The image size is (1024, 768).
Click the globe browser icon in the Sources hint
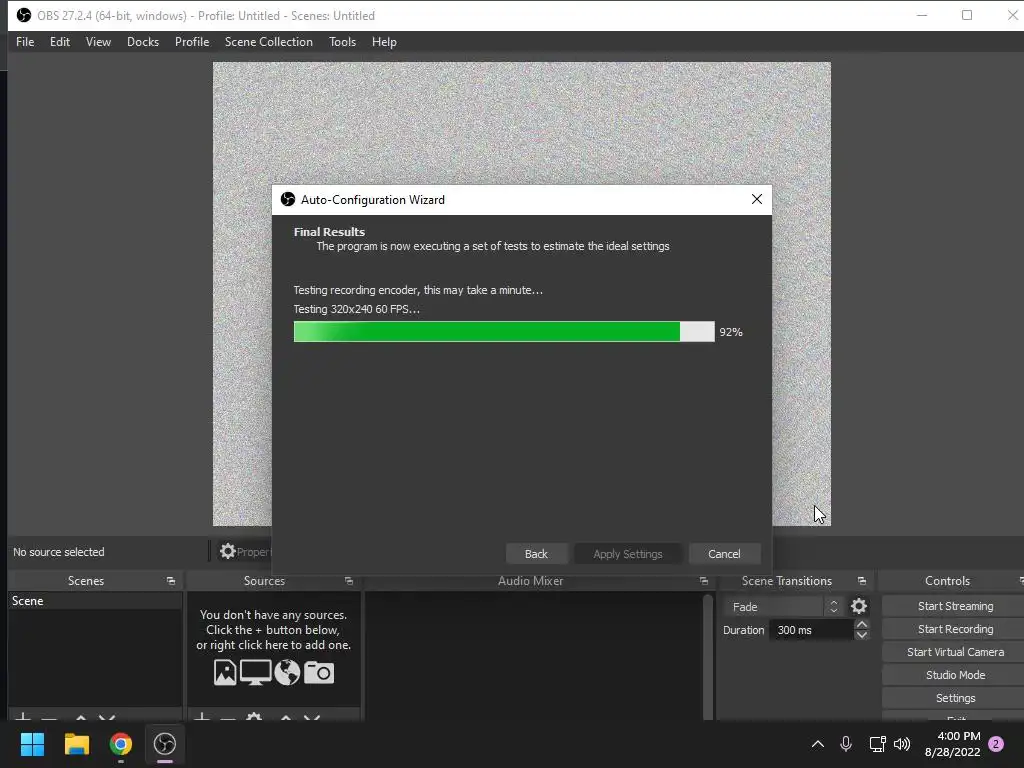(x=287, y=672)
